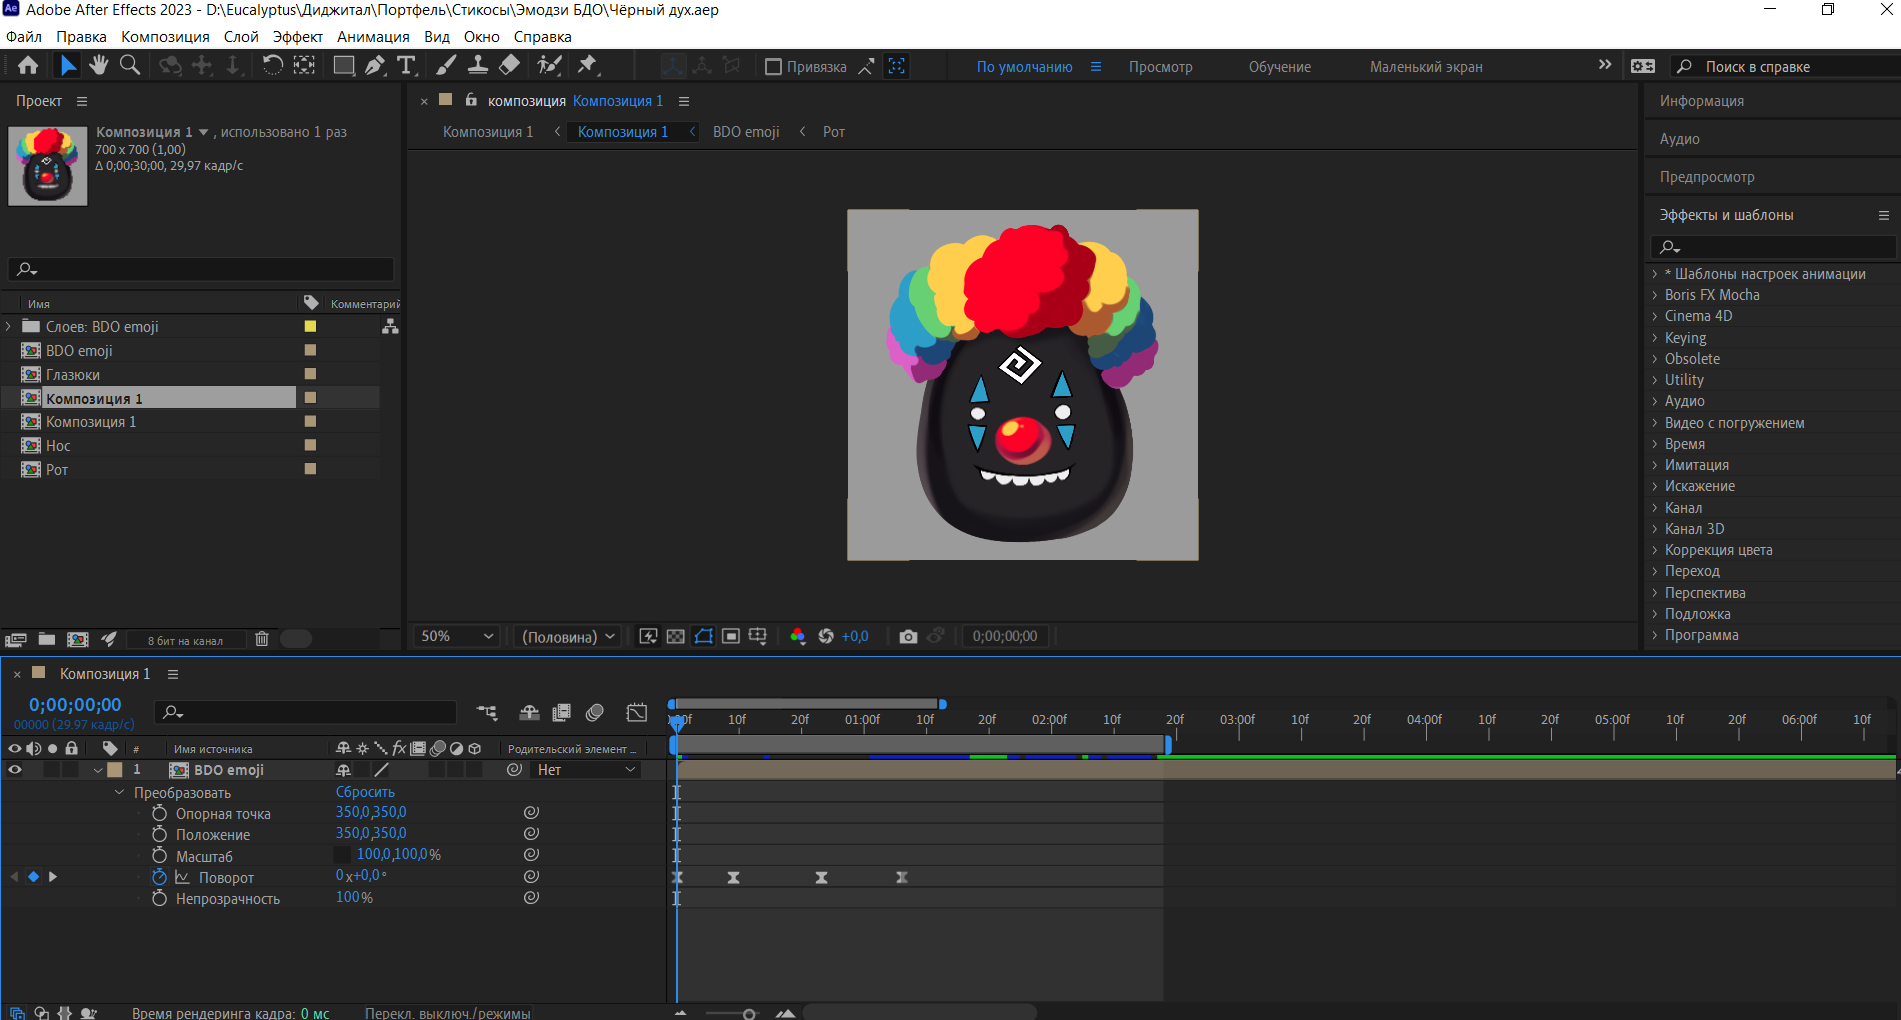Toggle the Rotation (Поворот) stopwatch

(x=159, y=877)
